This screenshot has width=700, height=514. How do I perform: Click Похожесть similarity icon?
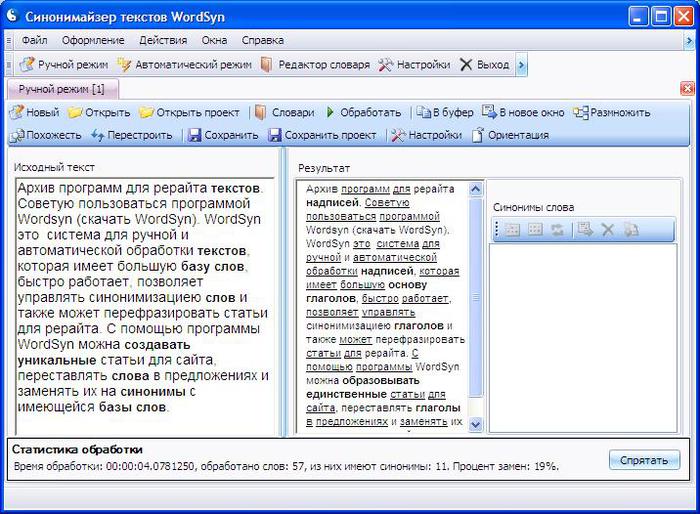tap(16, 135)
